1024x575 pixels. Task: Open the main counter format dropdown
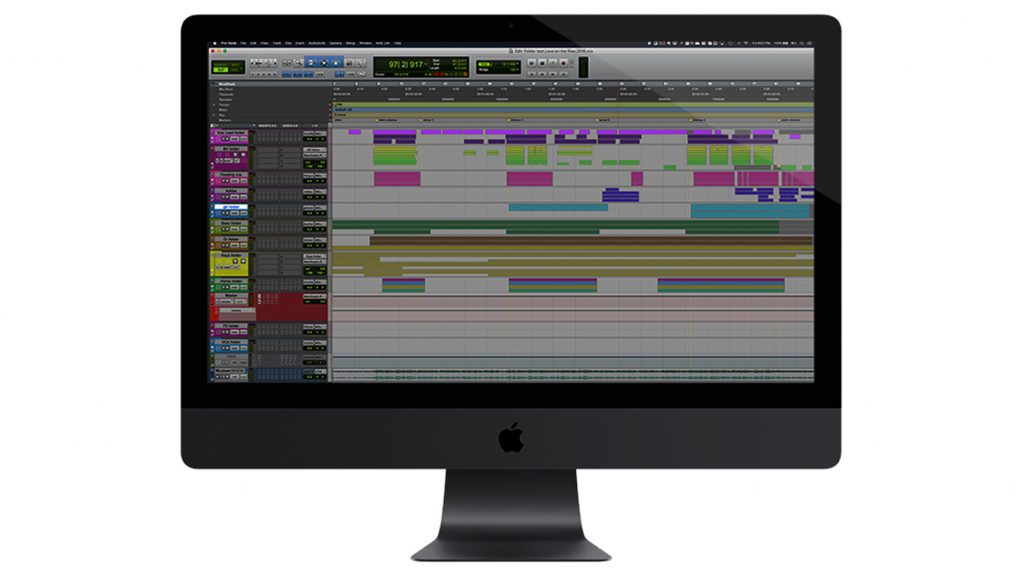(425, 64)
